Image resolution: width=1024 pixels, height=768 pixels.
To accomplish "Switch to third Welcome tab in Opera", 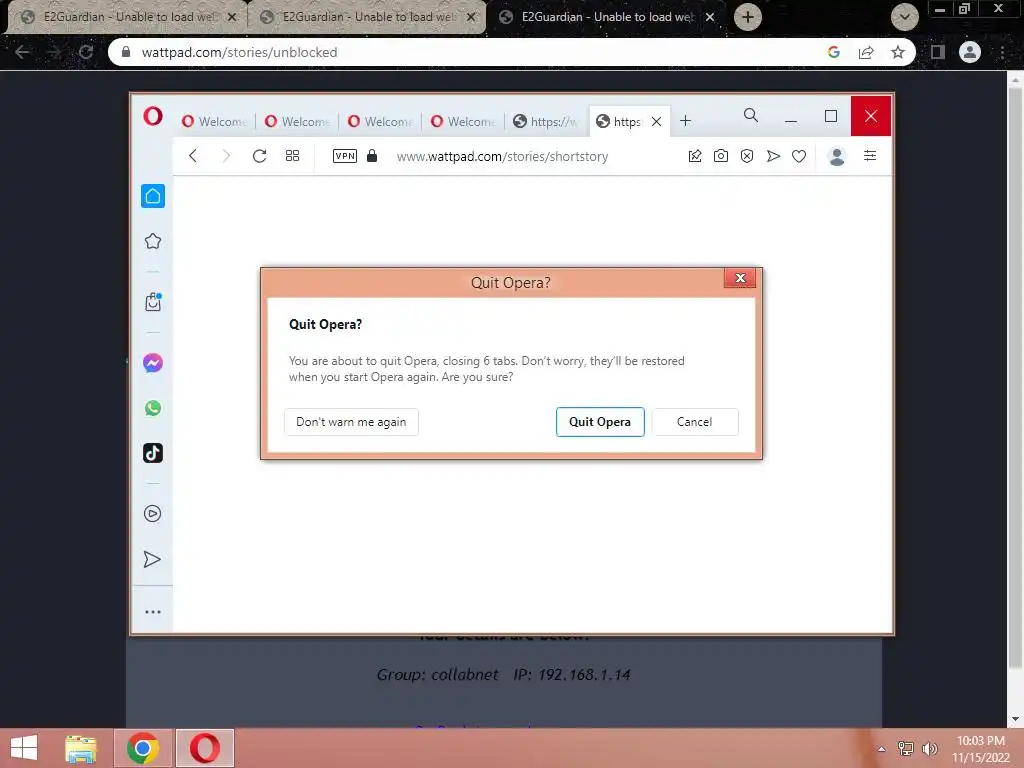I will (380, 121).
